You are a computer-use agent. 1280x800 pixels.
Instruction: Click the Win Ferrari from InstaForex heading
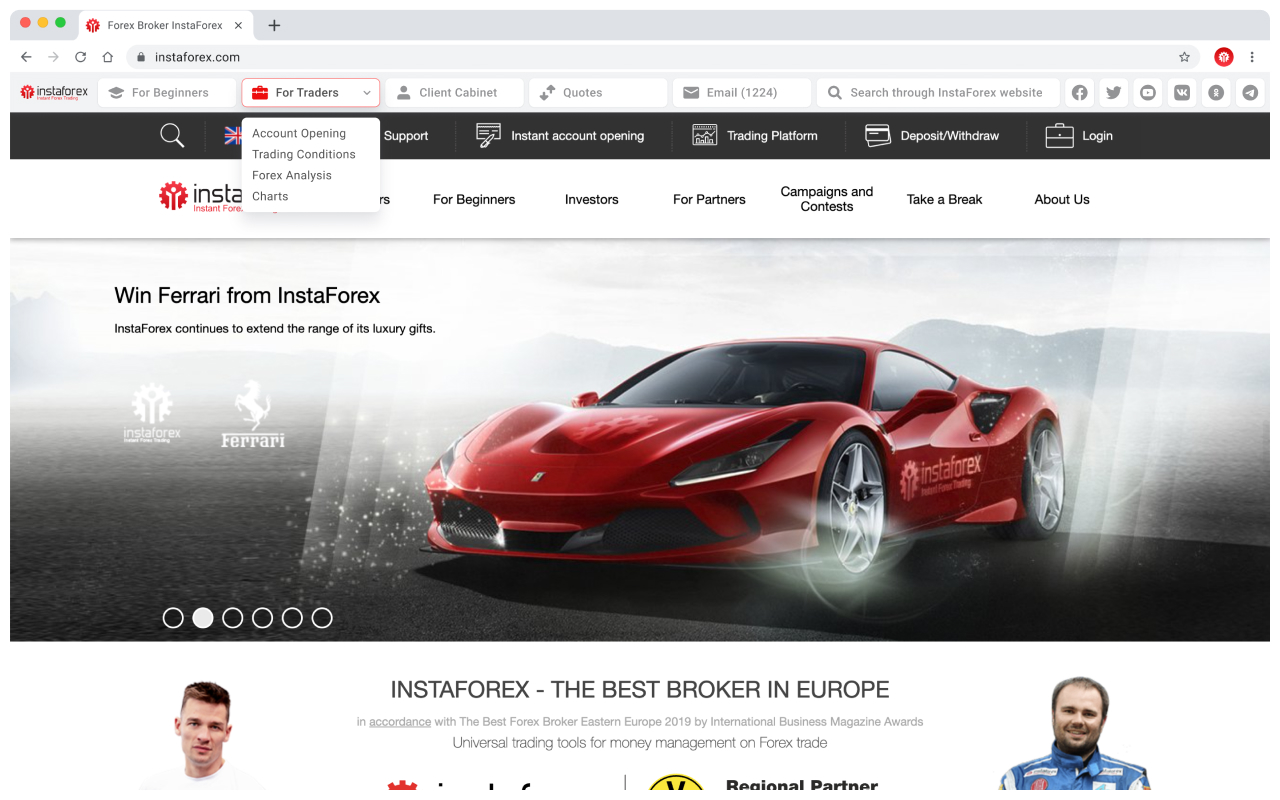tap(247, 296)
